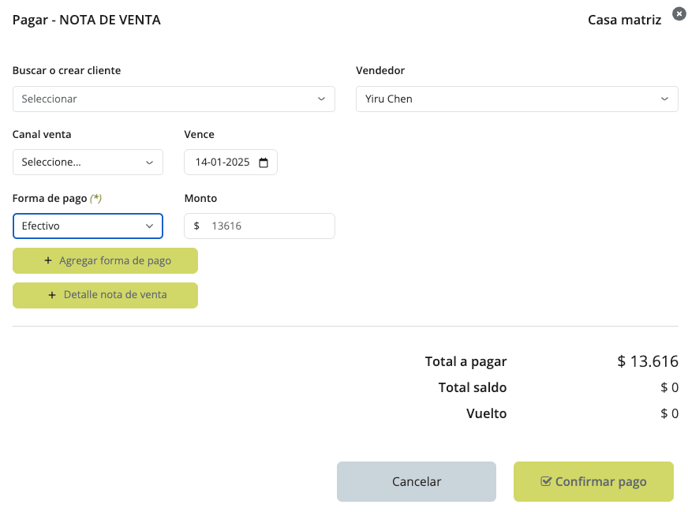
Task: Open the calendar icon in Vence field
Action: [x=263, y=163]
